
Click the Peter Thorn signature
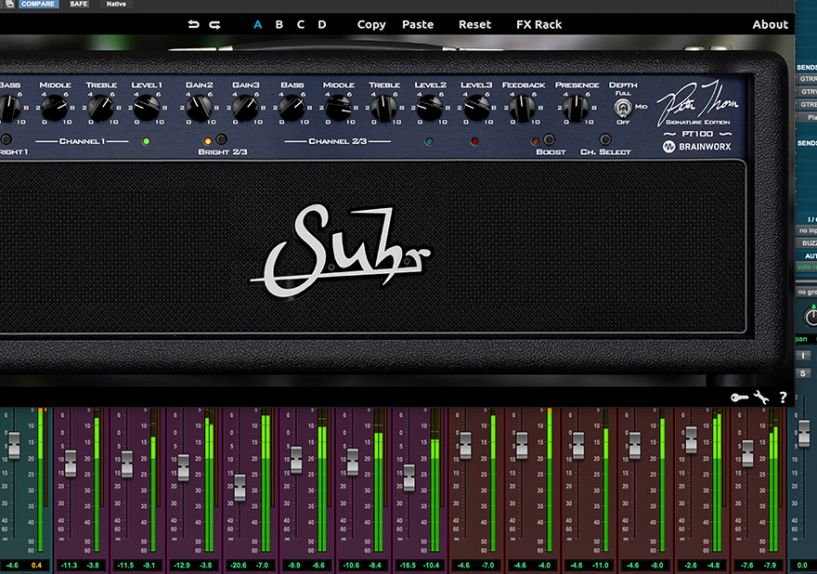point(698,102)
